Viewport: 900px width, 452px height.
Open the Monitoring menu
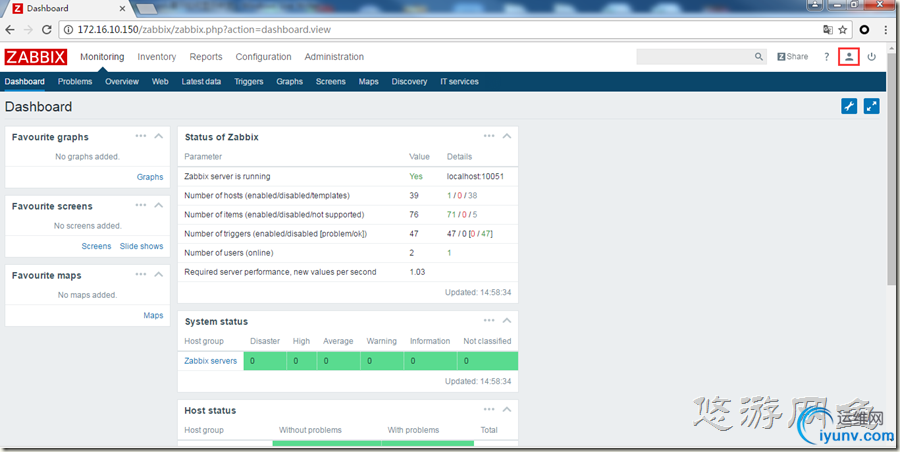point(102,57)
